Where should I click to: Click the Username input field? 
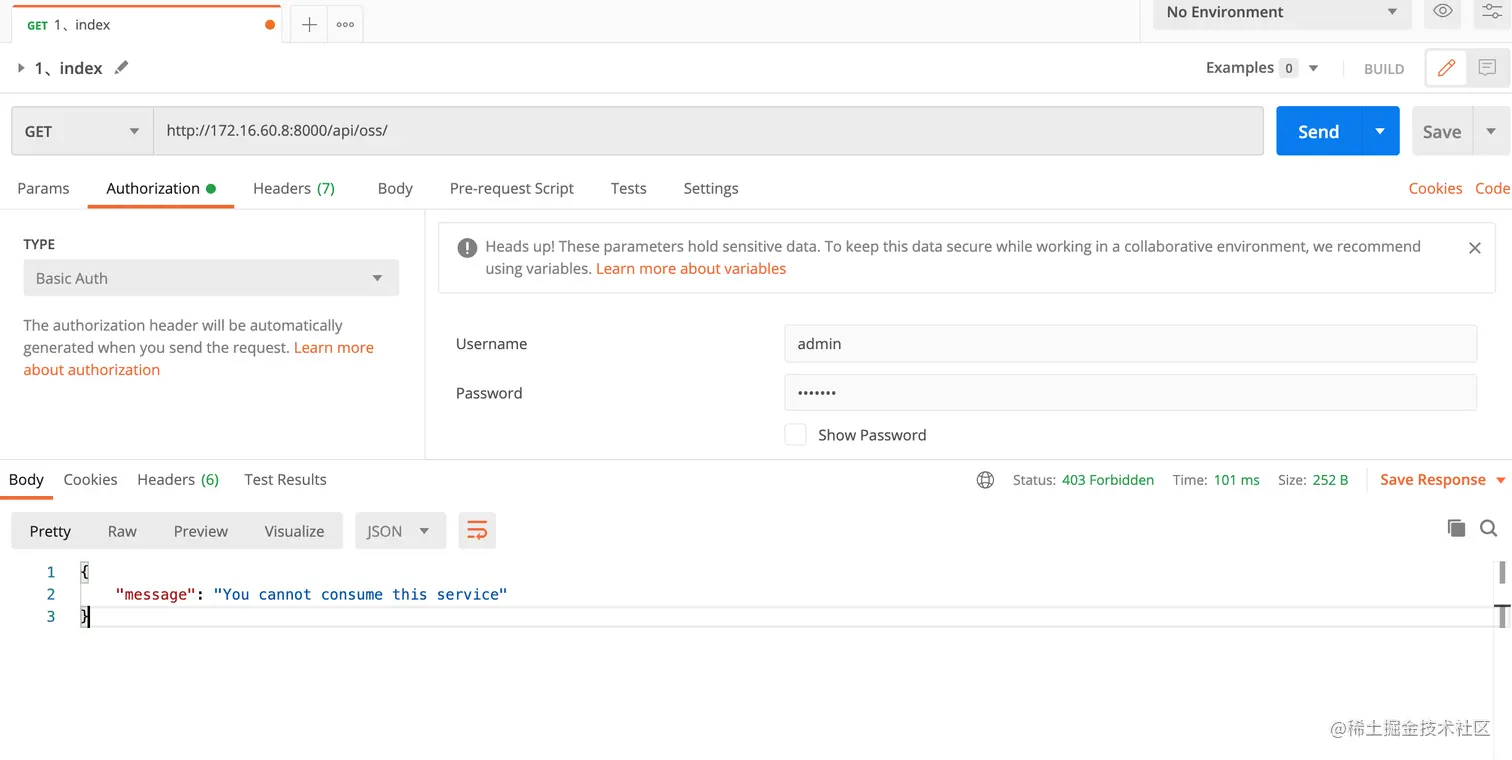[x=1130, y=344]
